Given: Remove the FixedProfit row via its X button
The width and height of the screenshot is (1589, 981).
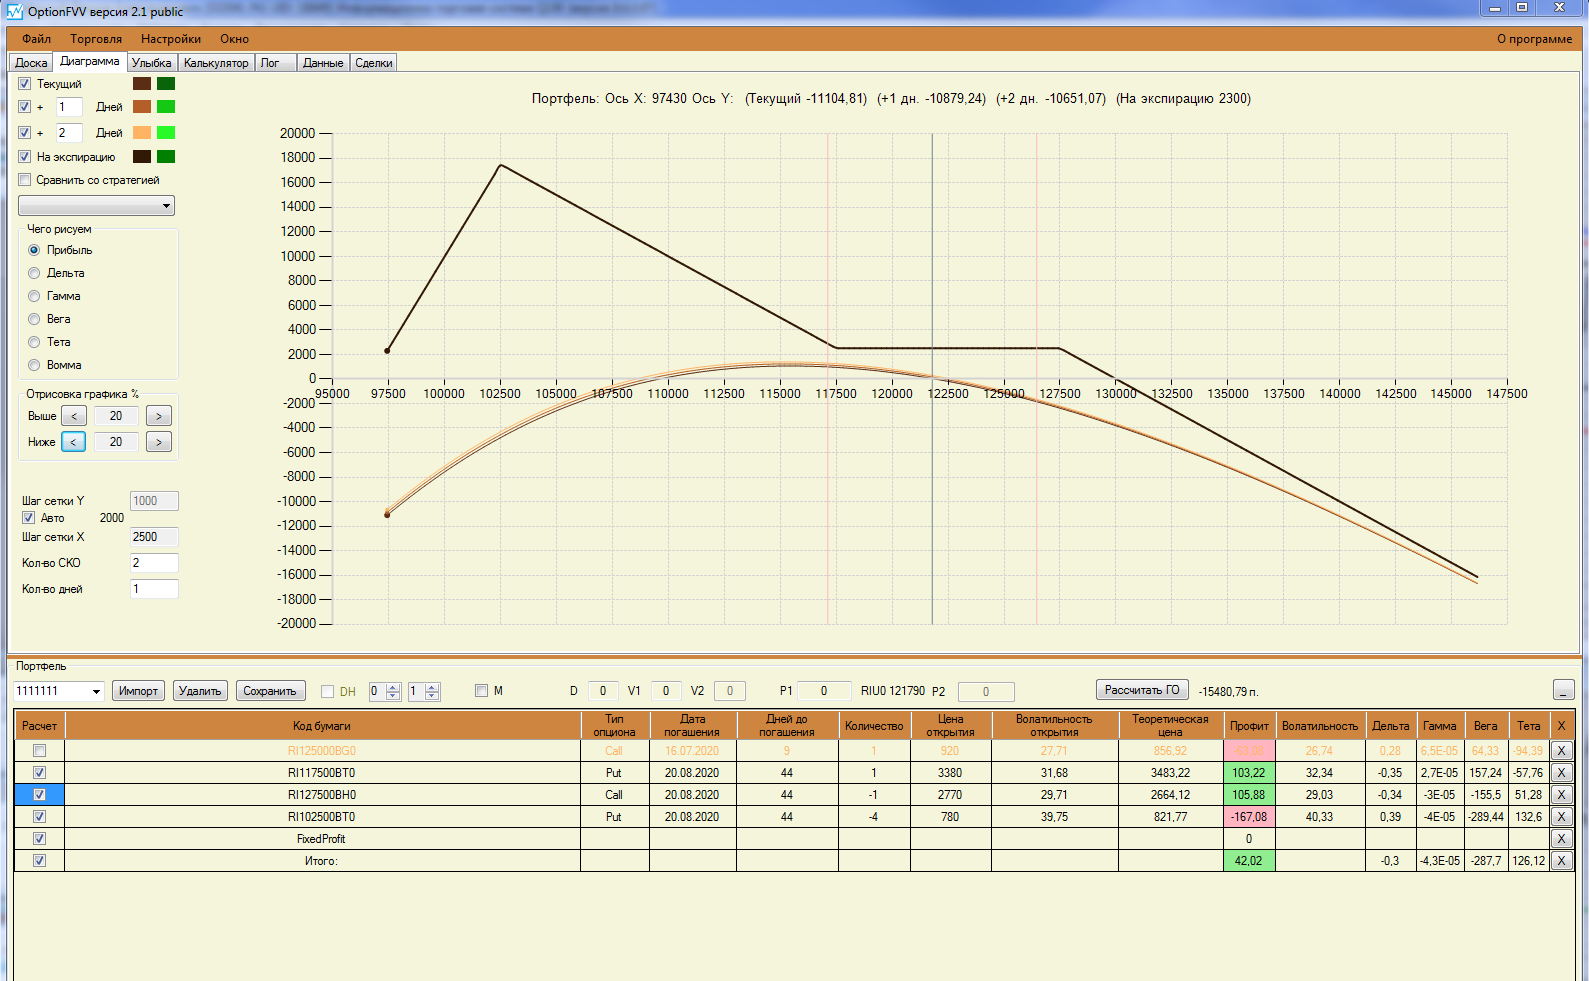Looking at the screenshot, I should [x=1561, y=839].
